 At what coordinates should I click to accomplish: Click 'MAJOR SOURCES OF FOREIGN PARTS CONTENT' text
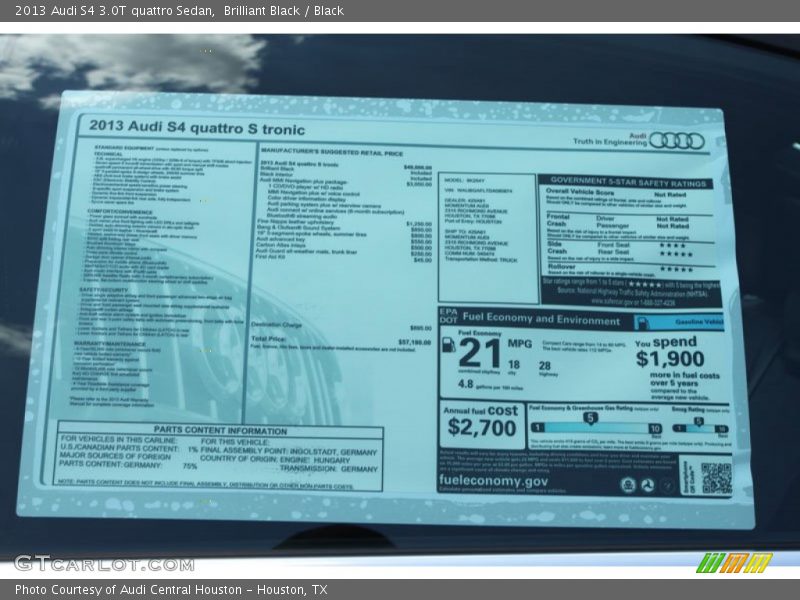[x=115, y=460]
